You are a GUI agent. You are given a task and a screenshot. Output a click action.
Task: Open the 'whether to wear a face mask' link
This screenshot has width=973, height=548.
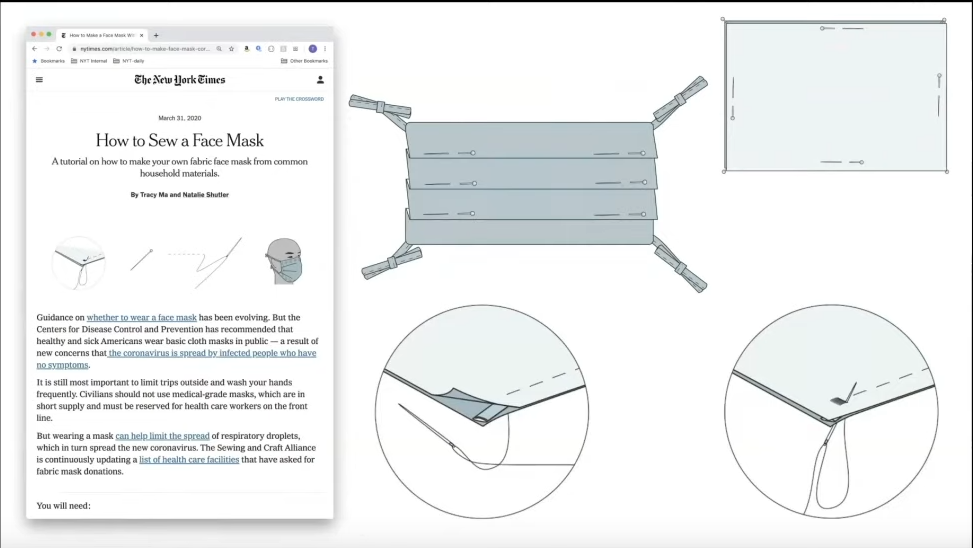pyautogui.click(x=141, y=317)
